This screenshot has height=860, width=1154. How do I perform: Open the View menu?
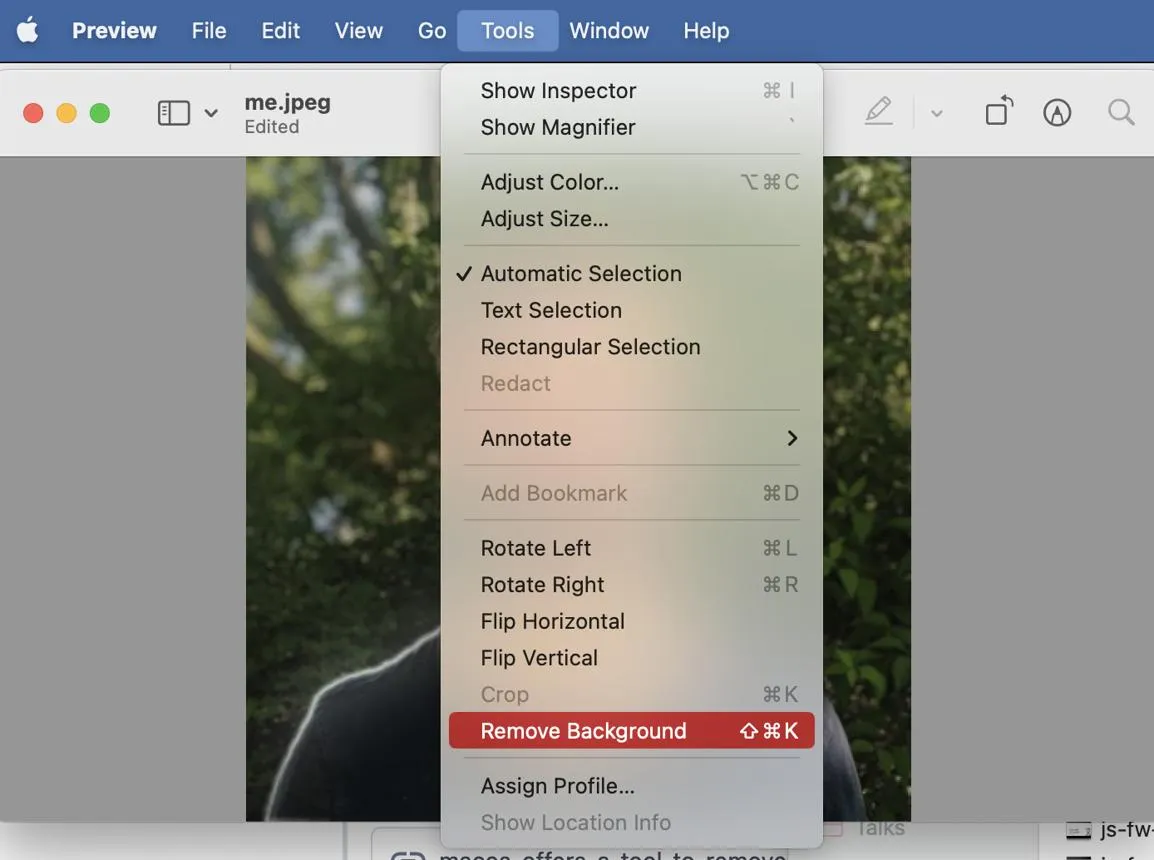(x=358, y=31)
